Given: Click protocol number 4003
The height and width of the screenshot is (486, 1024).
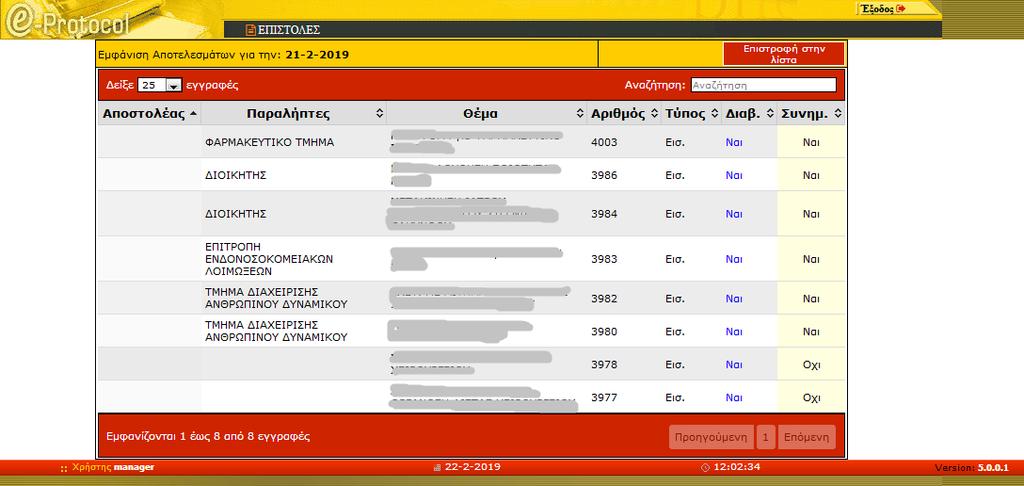Looking at the screenshot, I should click(604, 142).
